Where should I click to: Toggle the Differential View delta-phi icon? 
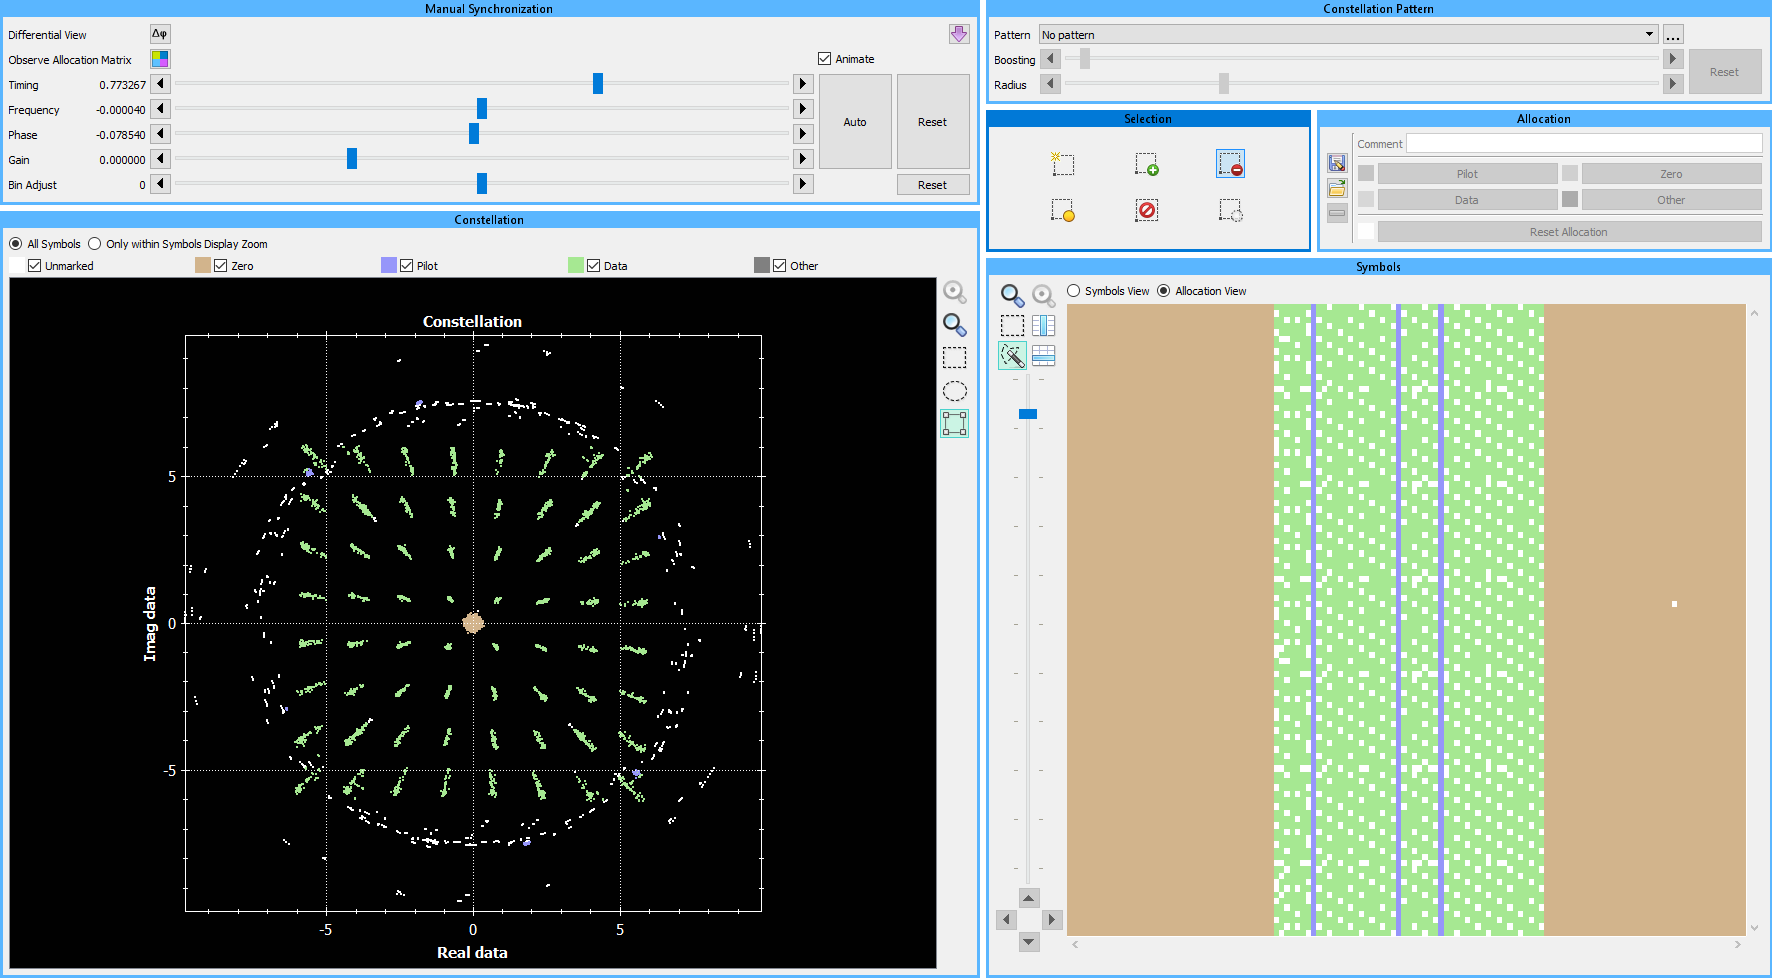160,34
